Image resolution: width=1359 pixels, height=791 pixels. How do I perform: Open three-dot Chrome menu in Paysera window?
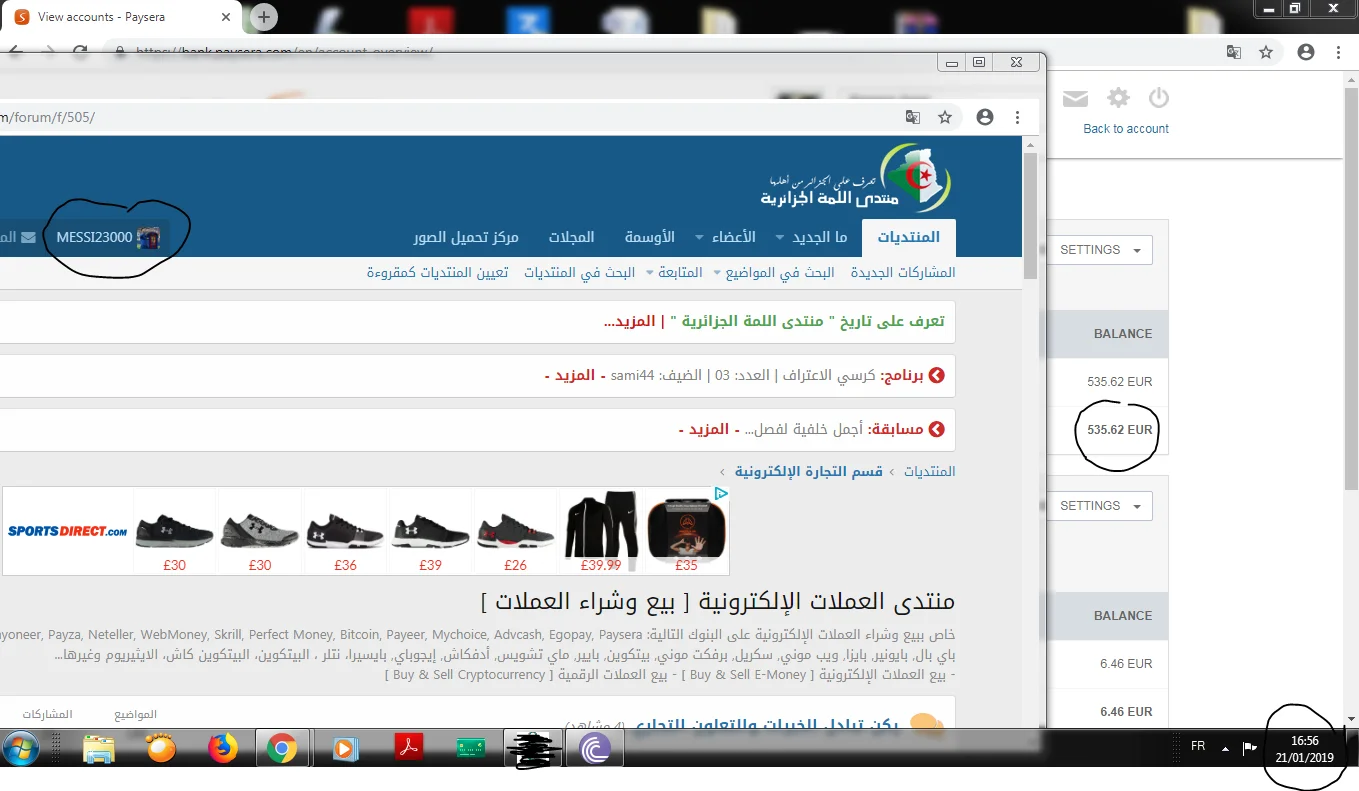(x=1339, y=52)
